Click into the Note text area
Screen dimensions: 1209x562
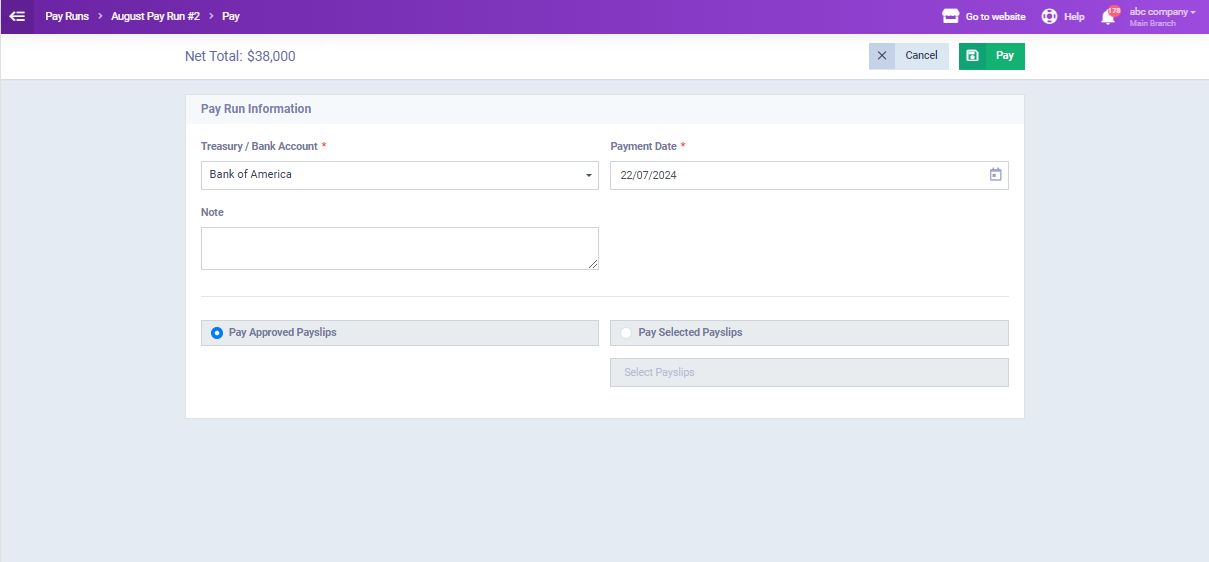[x=400, y=248]
